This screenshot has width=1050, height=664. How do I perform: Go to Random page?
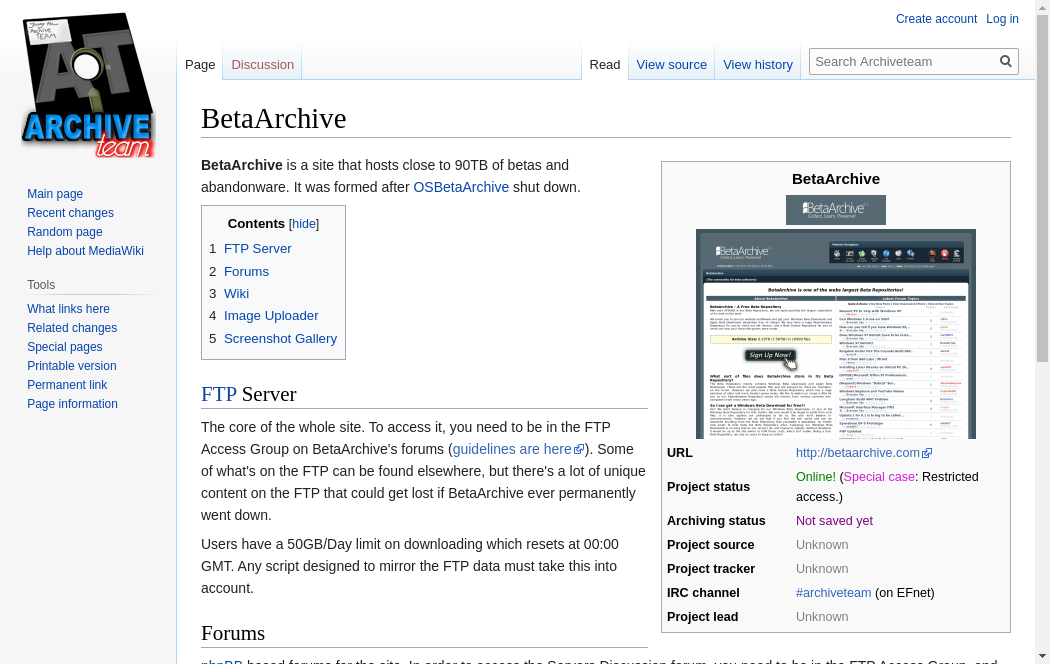pyautogui.click(x=64, y=232)
